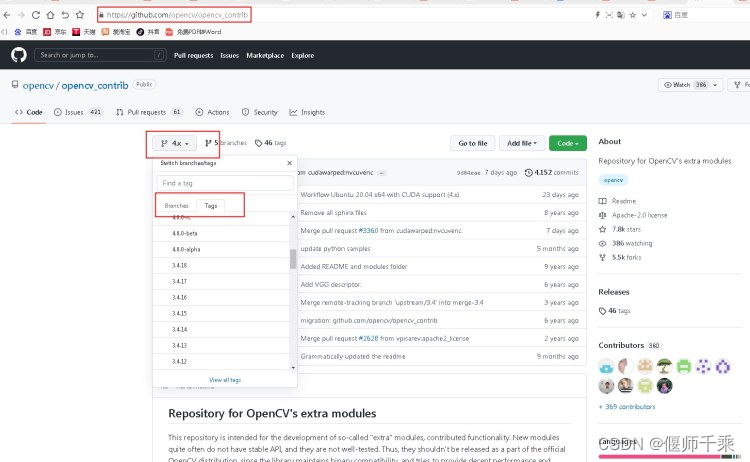750x462 pixels.
Task: Click the 46 tags link near branch selector
Action: point(271,143)
